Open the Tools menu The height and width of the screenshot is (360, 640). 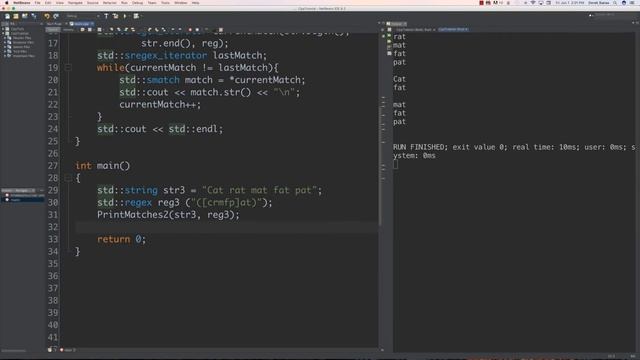click(165, 3)
